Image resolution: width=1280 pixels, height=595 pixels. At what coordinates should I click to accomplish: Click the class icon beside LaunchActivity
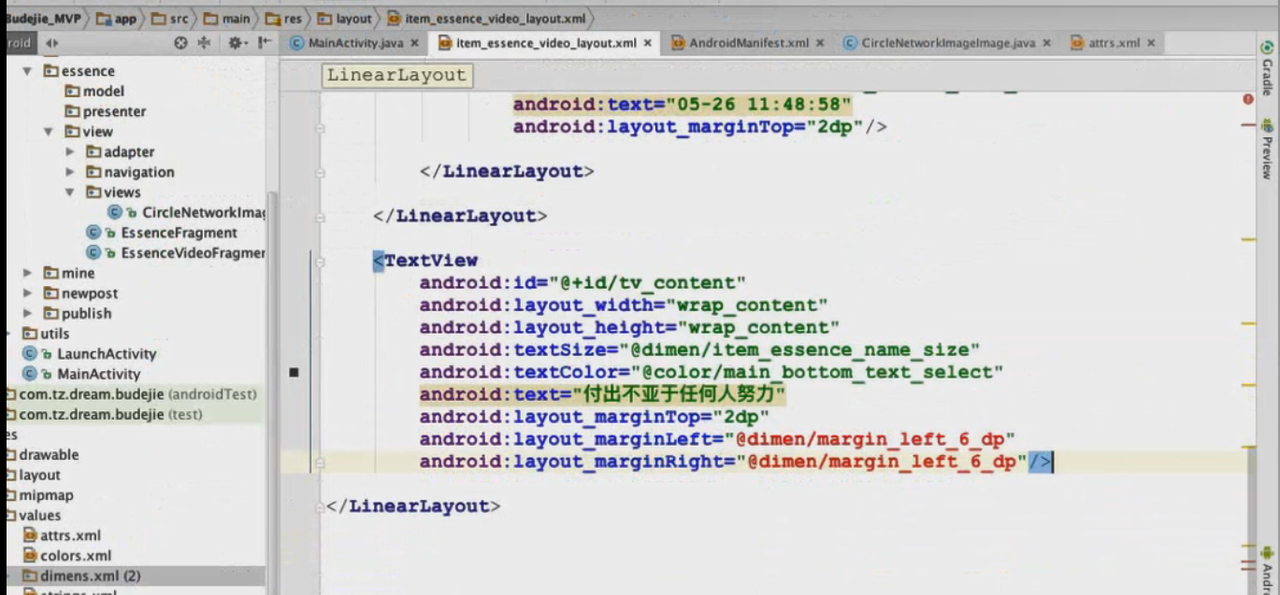tap(30, 353)
